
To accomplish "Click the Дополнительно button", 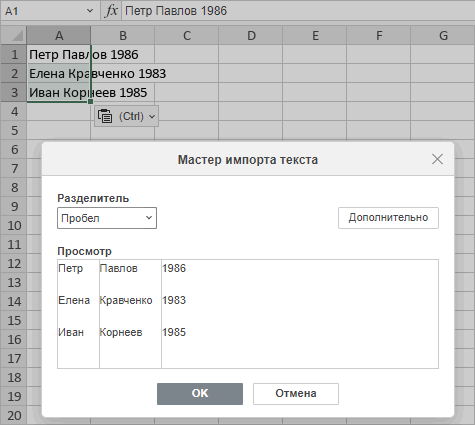I will [x=388, y=218].
